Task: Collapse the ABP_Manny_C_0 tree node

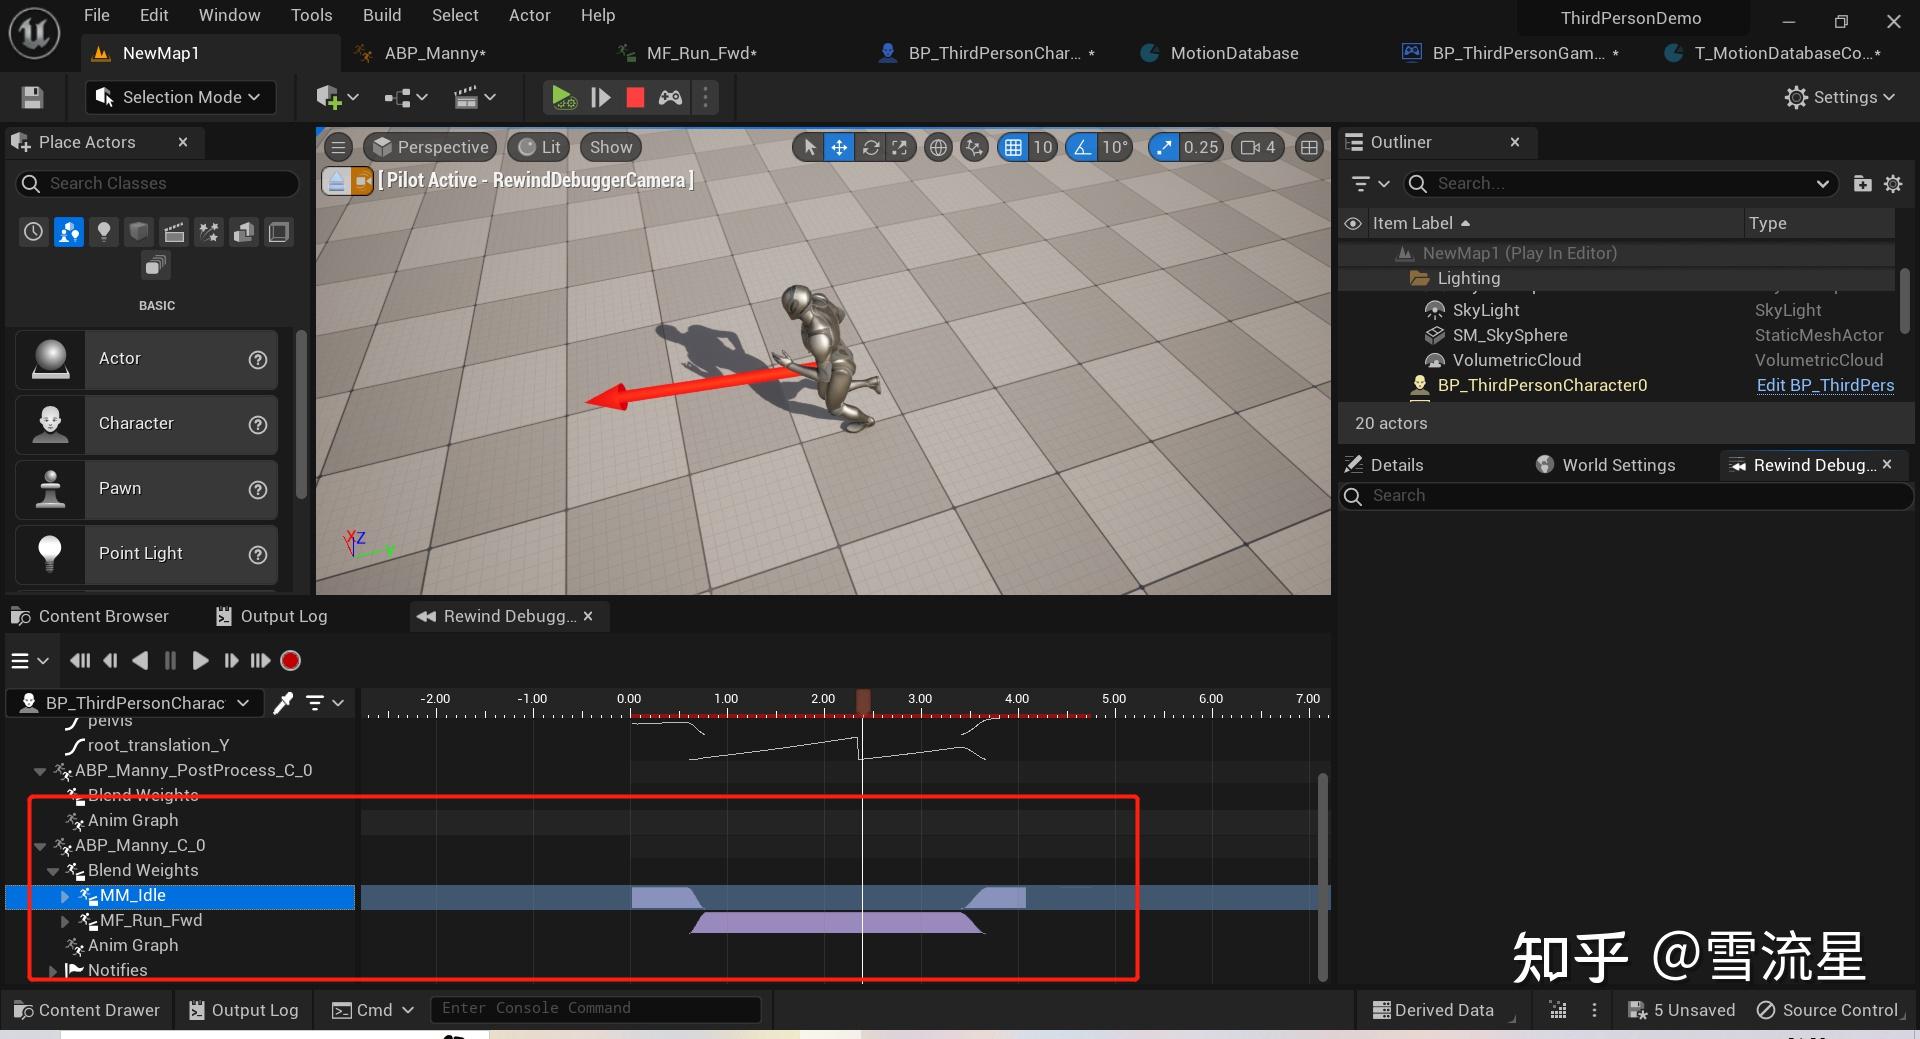Action: pos(40,846)
